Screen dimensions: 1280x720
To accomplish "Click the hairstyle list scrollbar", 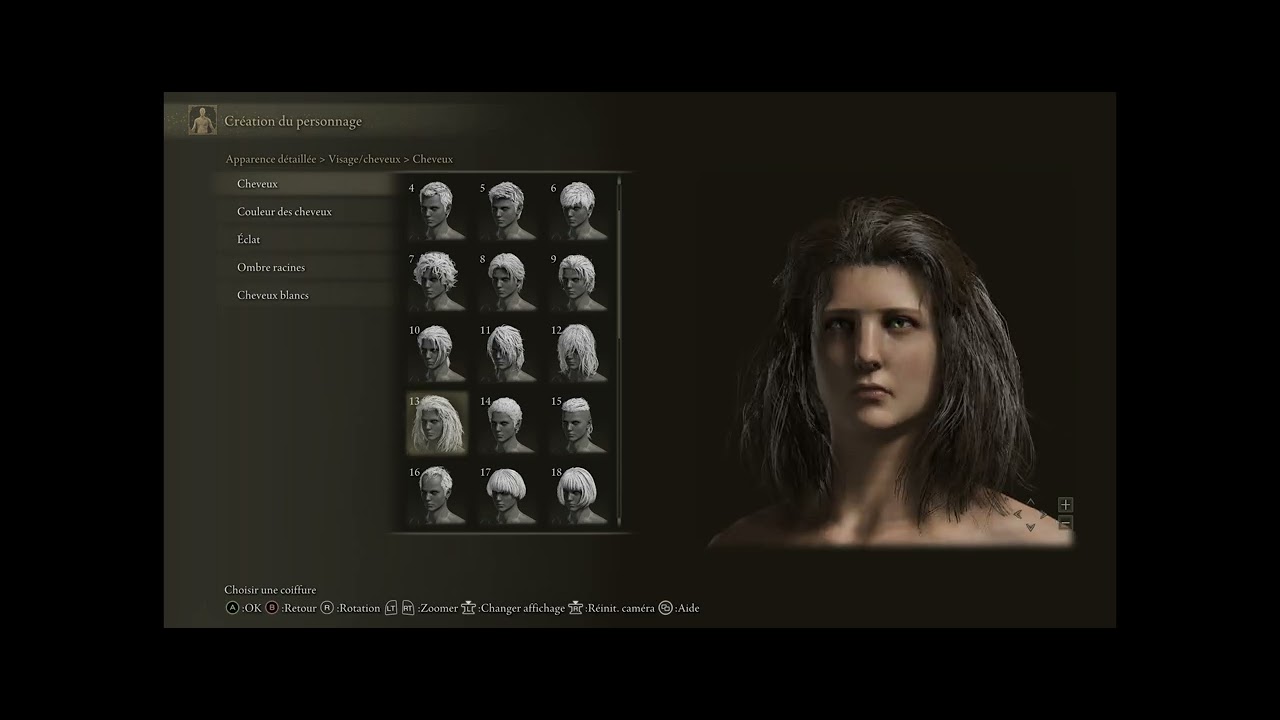I will 620,352.
